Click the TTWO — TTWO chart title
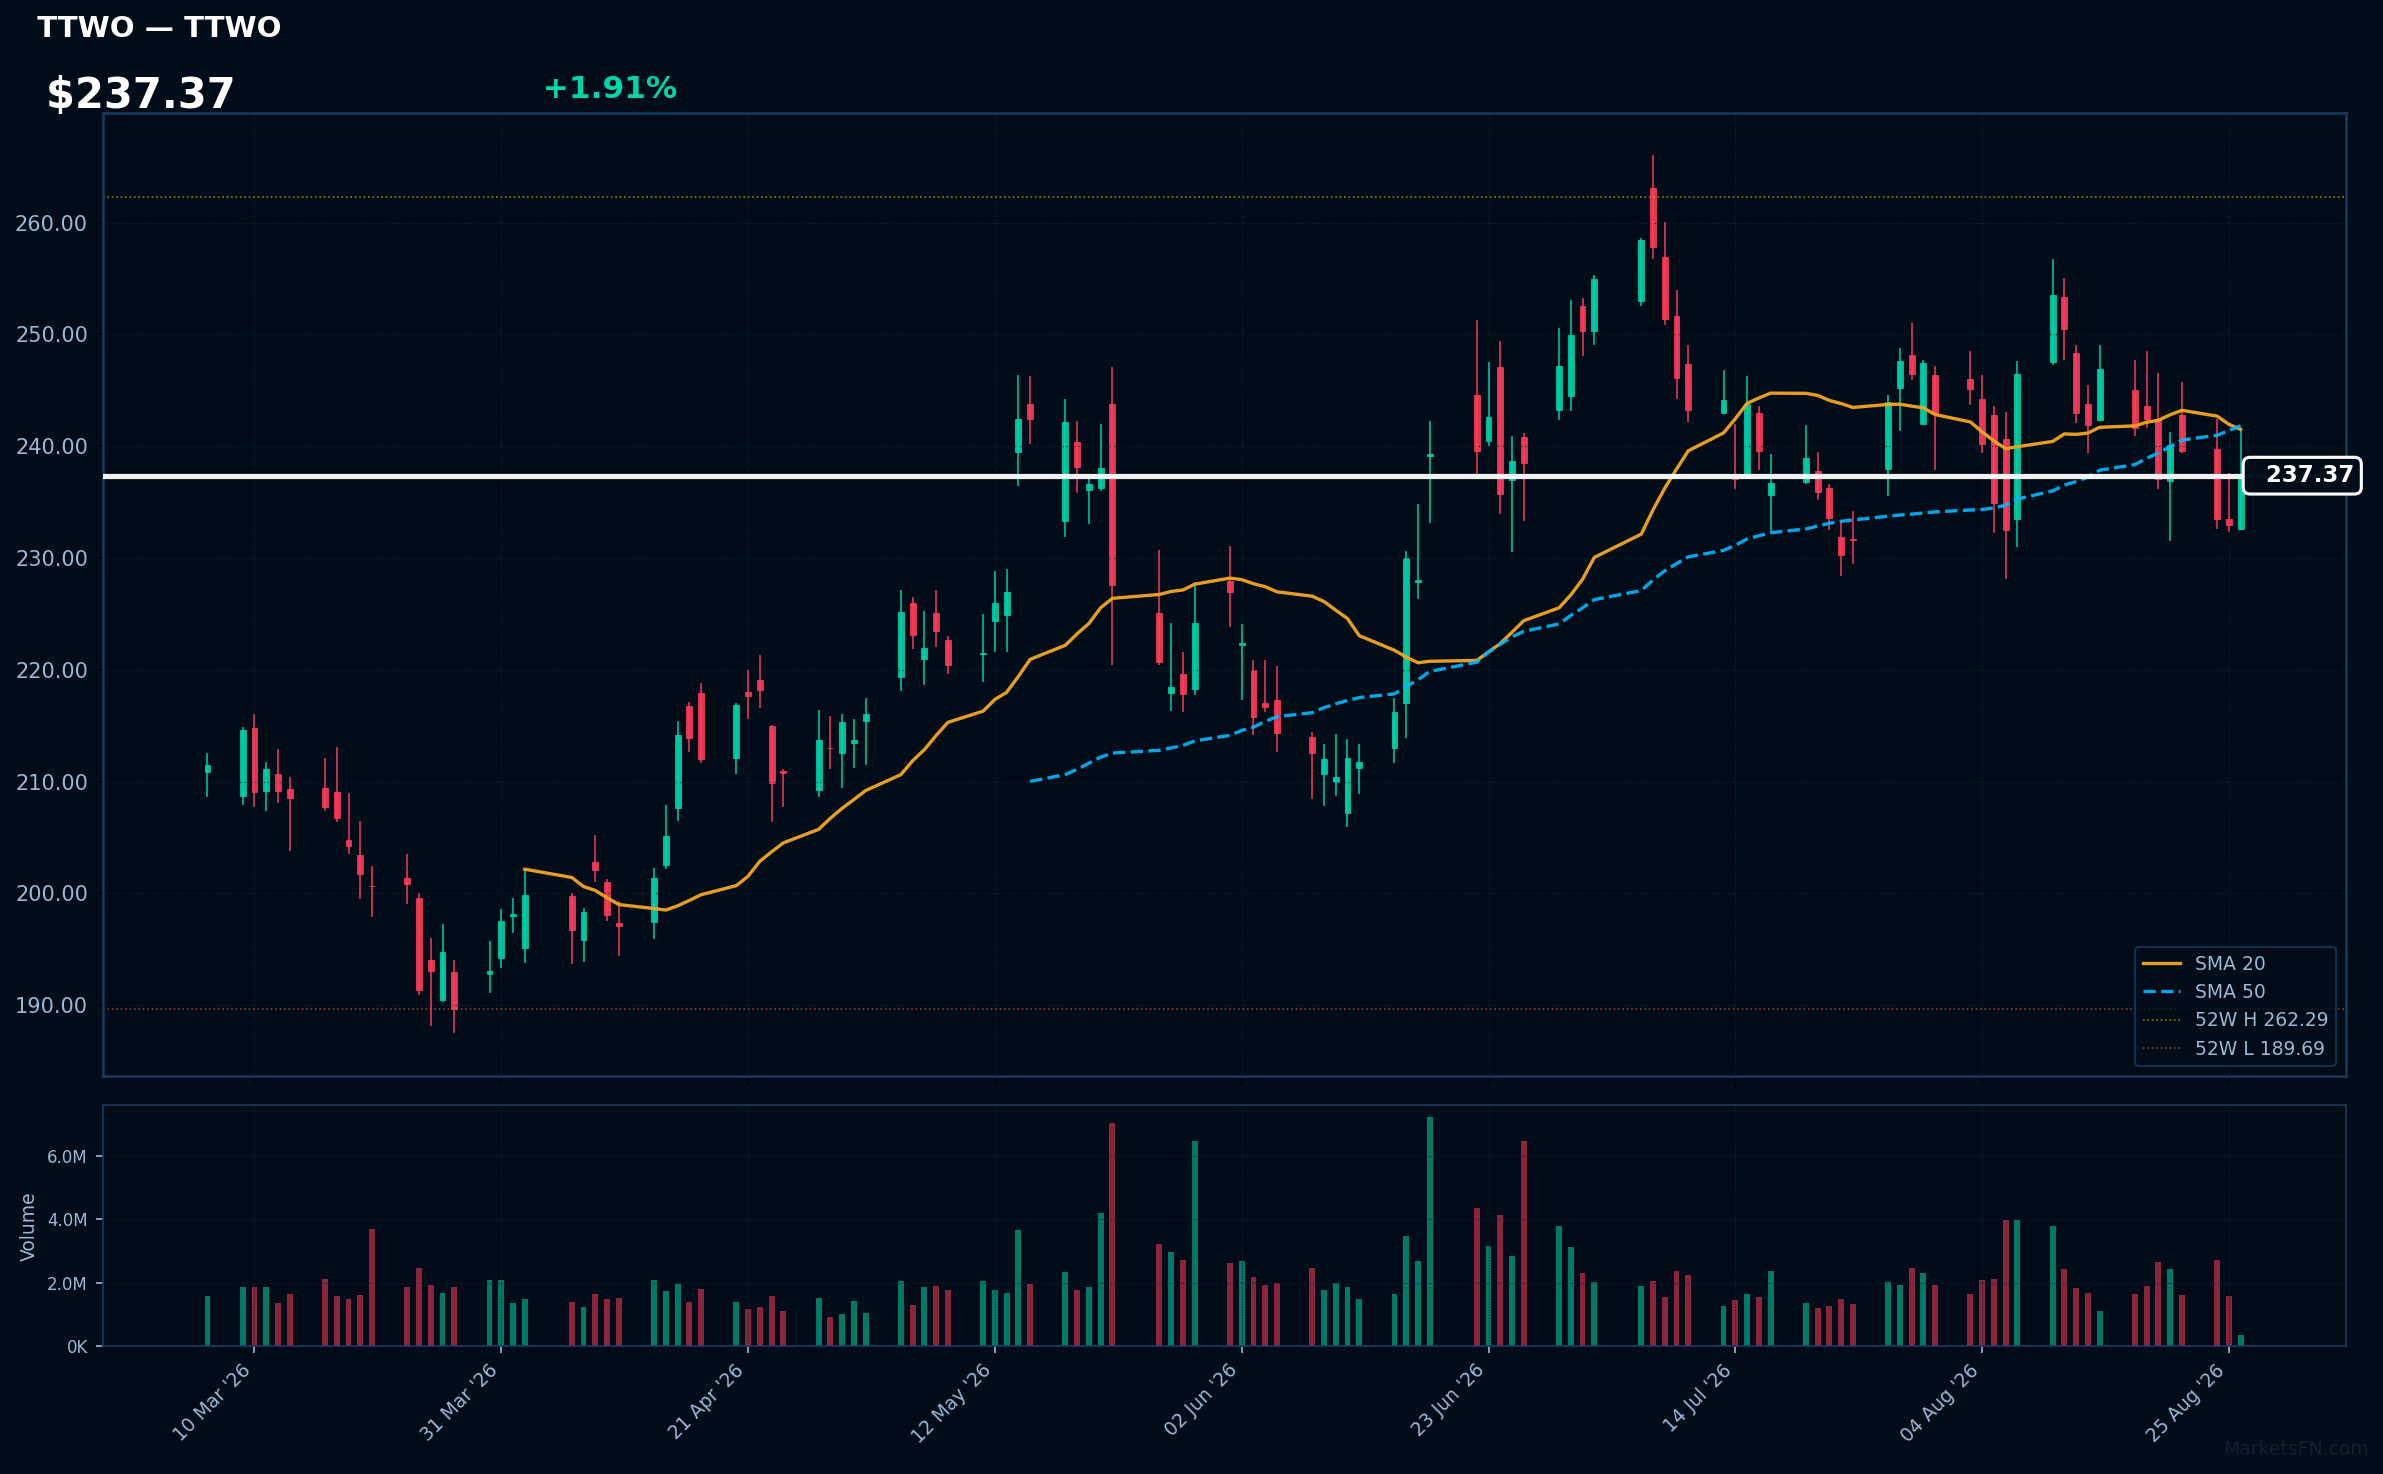 point(159,27)
